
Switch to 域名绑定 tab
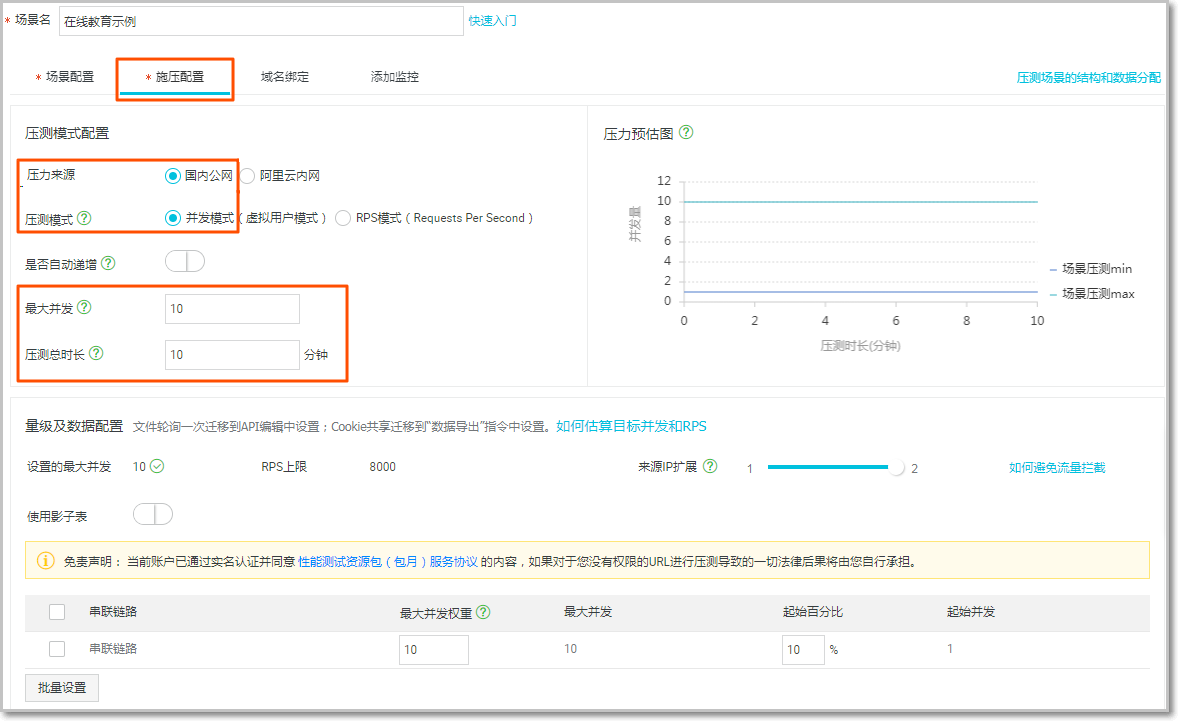285,77
